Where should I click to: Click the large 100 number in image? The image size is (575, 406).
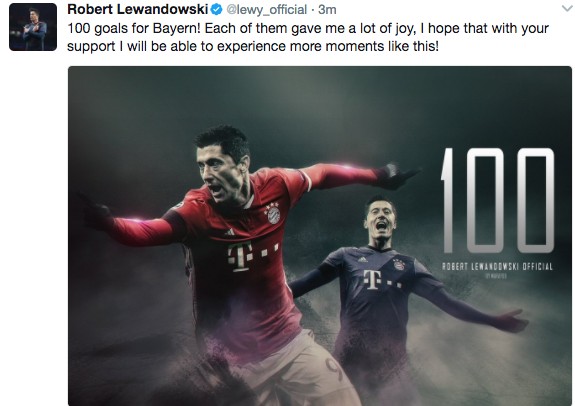[x=498, y=200]
